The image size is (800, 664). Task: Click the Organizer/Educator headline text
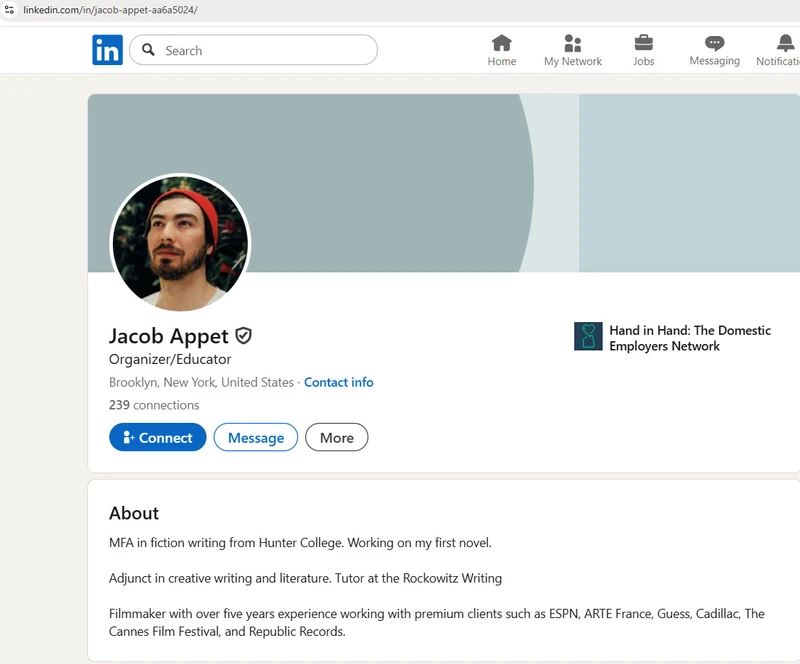170,359
